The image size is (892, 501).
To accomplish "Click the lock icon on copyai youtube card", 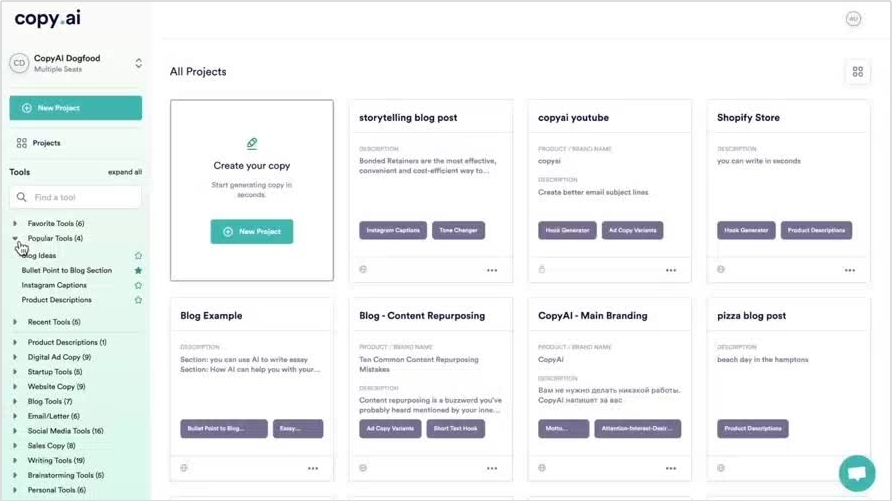I will click(x=542, y=269).
